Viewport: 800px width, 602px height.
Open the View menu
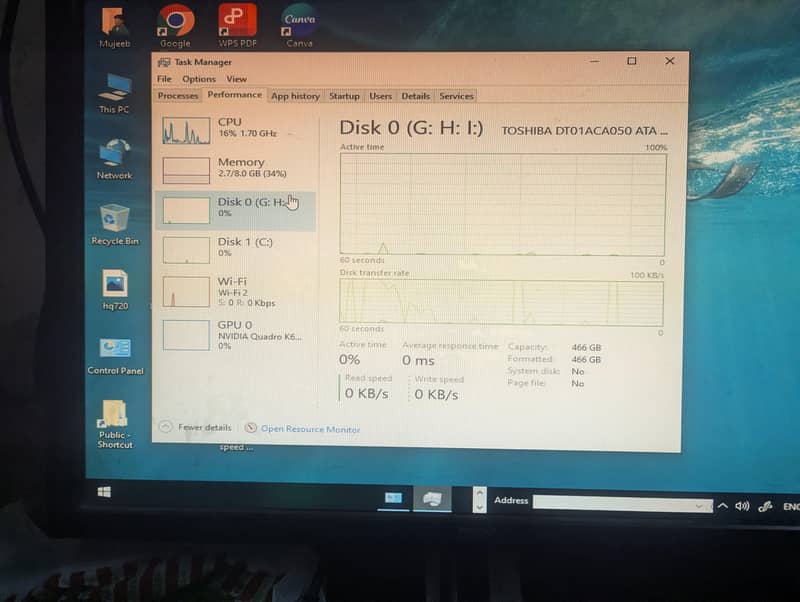[x=236, y=79]
